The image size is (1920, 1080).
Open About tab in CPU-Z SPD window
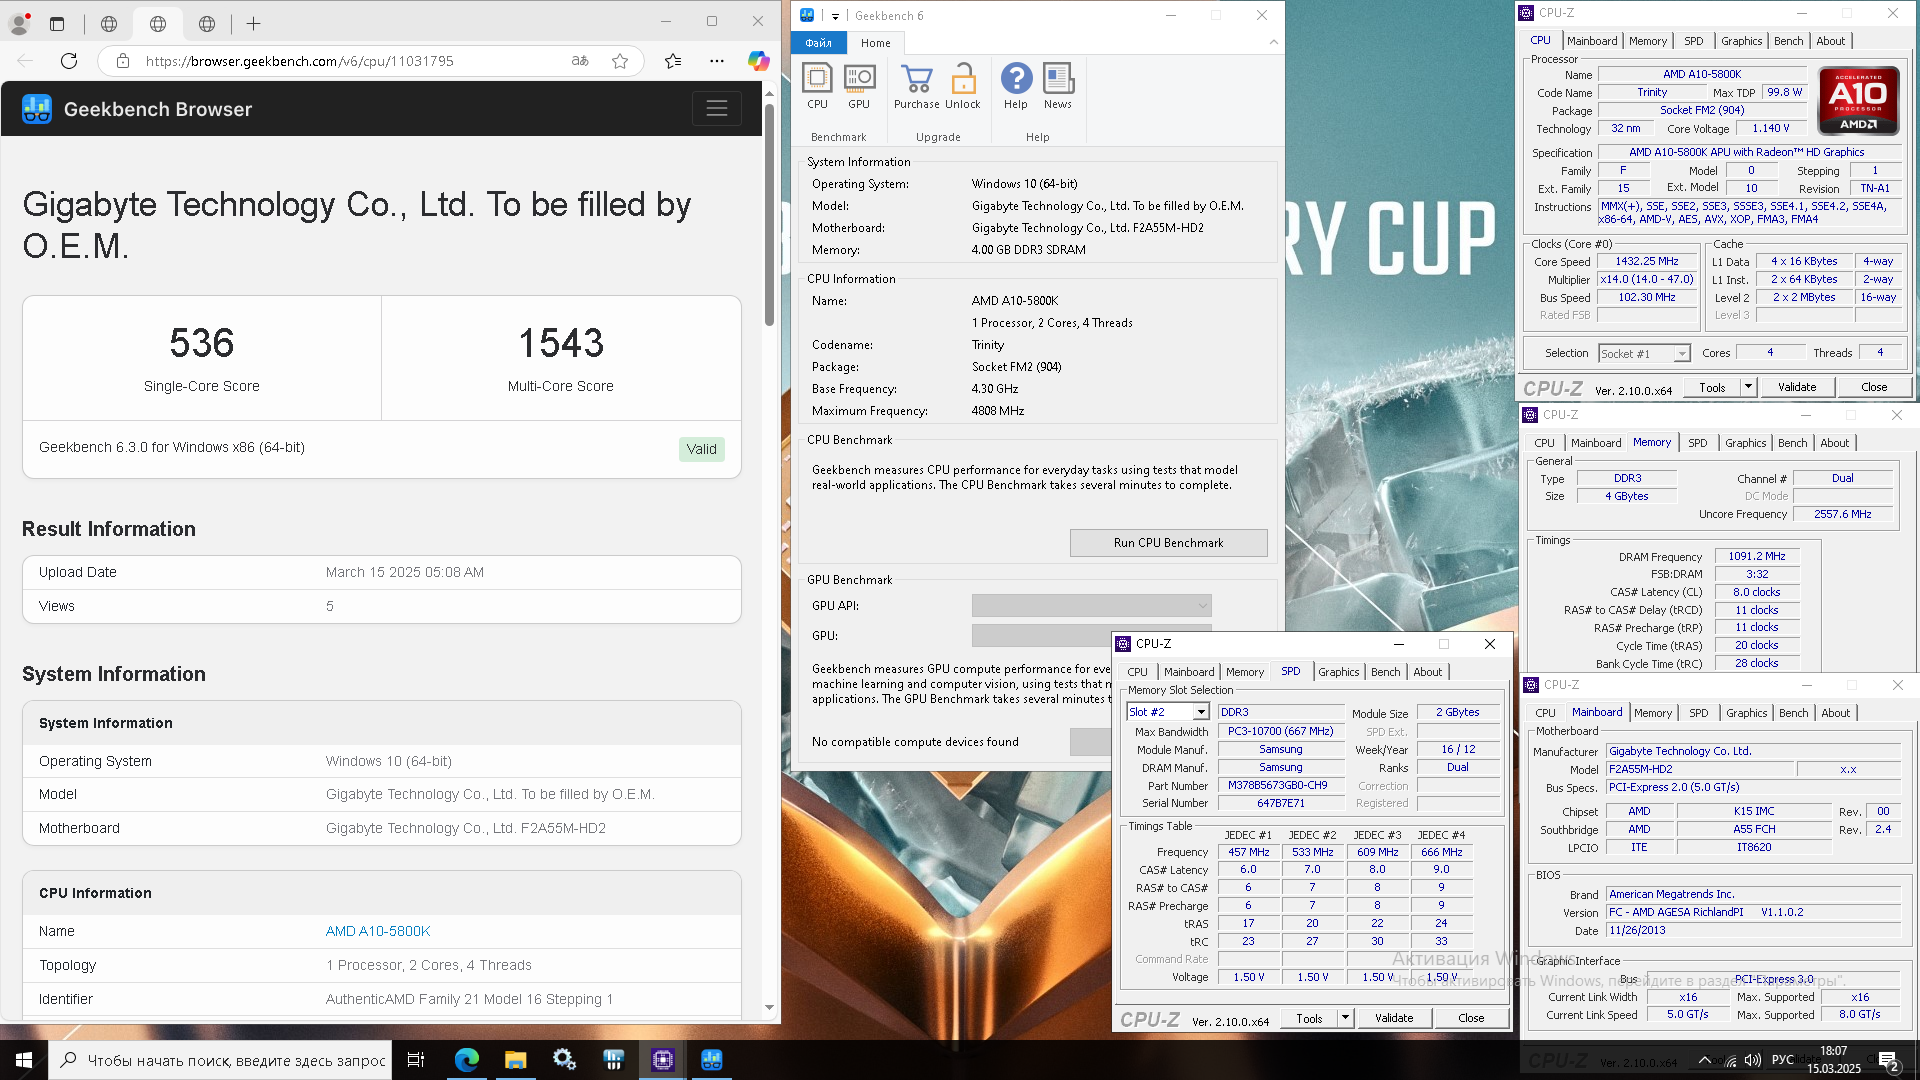(1427, 672)
